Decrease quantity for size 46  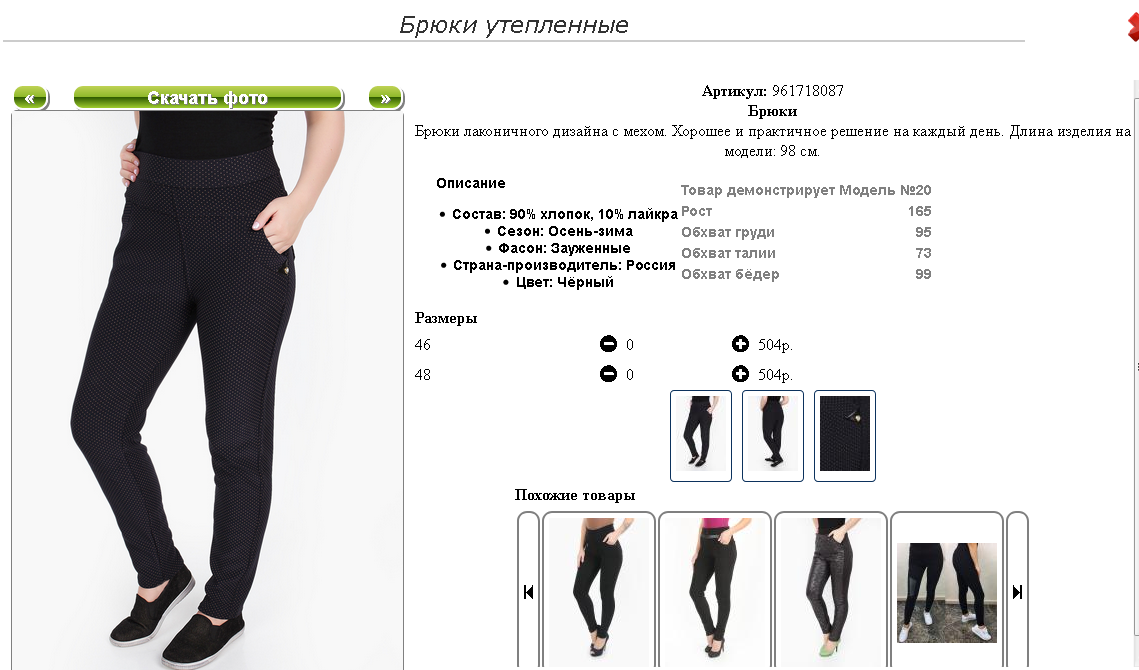(x=608, y=344)
